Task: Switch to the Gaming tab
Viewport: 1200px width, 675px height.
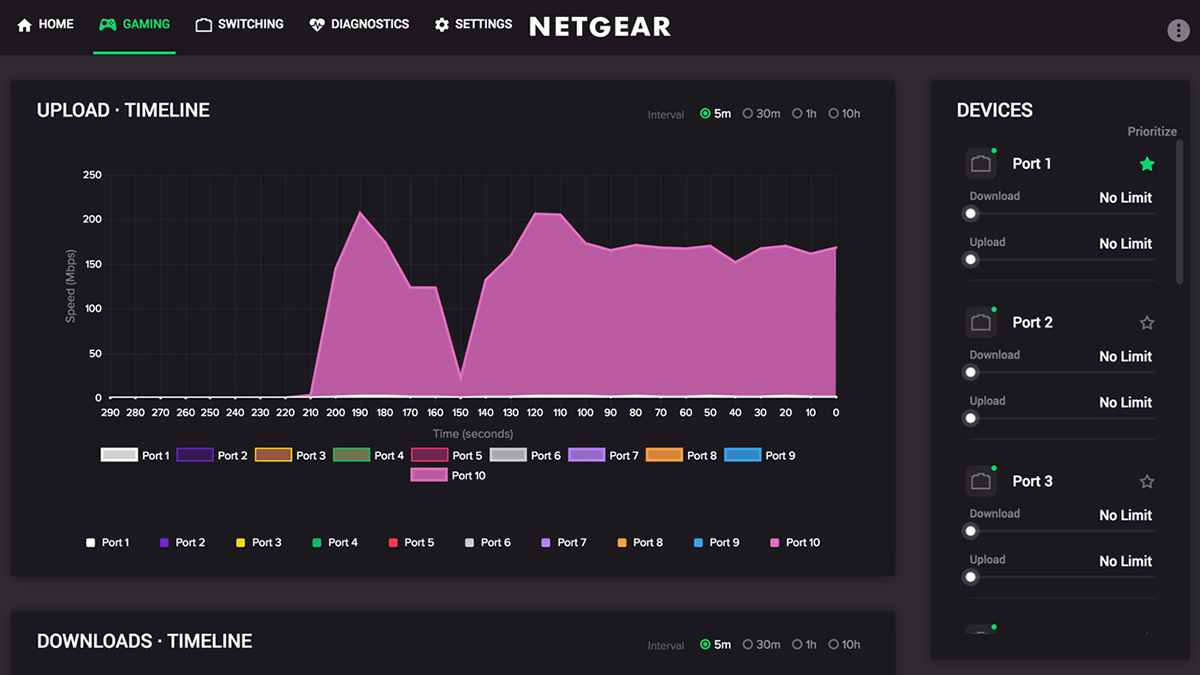Action: pos(134,24)
